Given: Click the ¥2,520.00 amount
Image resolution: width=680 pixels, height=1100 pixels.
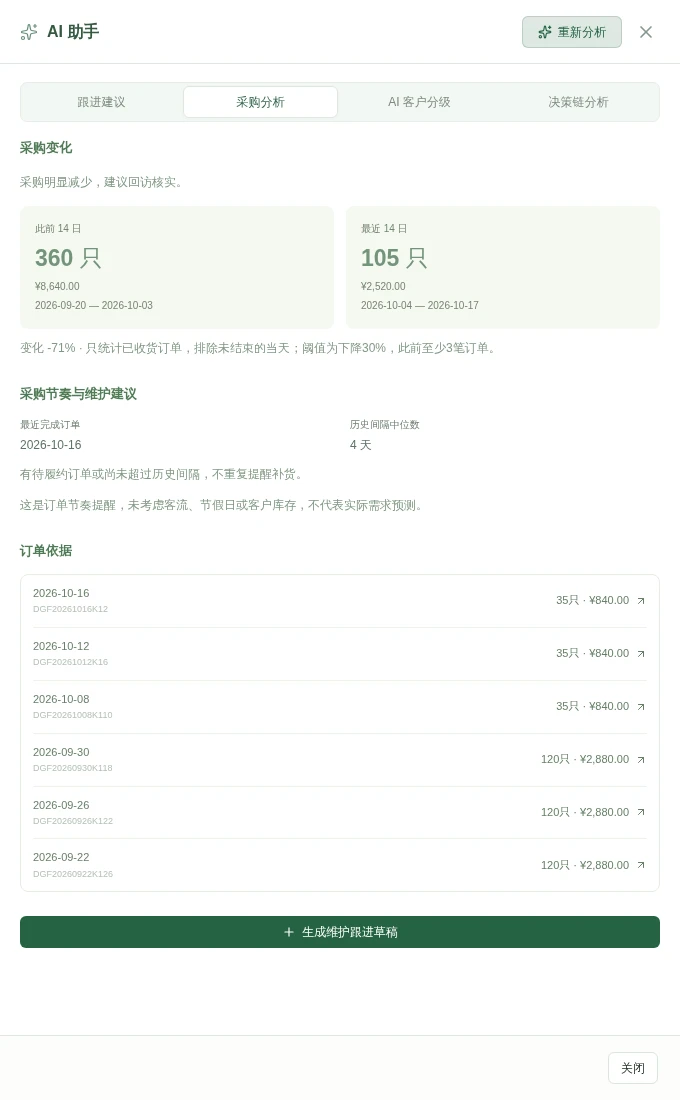Looking at the screenshot, I should tap(383, 286).
